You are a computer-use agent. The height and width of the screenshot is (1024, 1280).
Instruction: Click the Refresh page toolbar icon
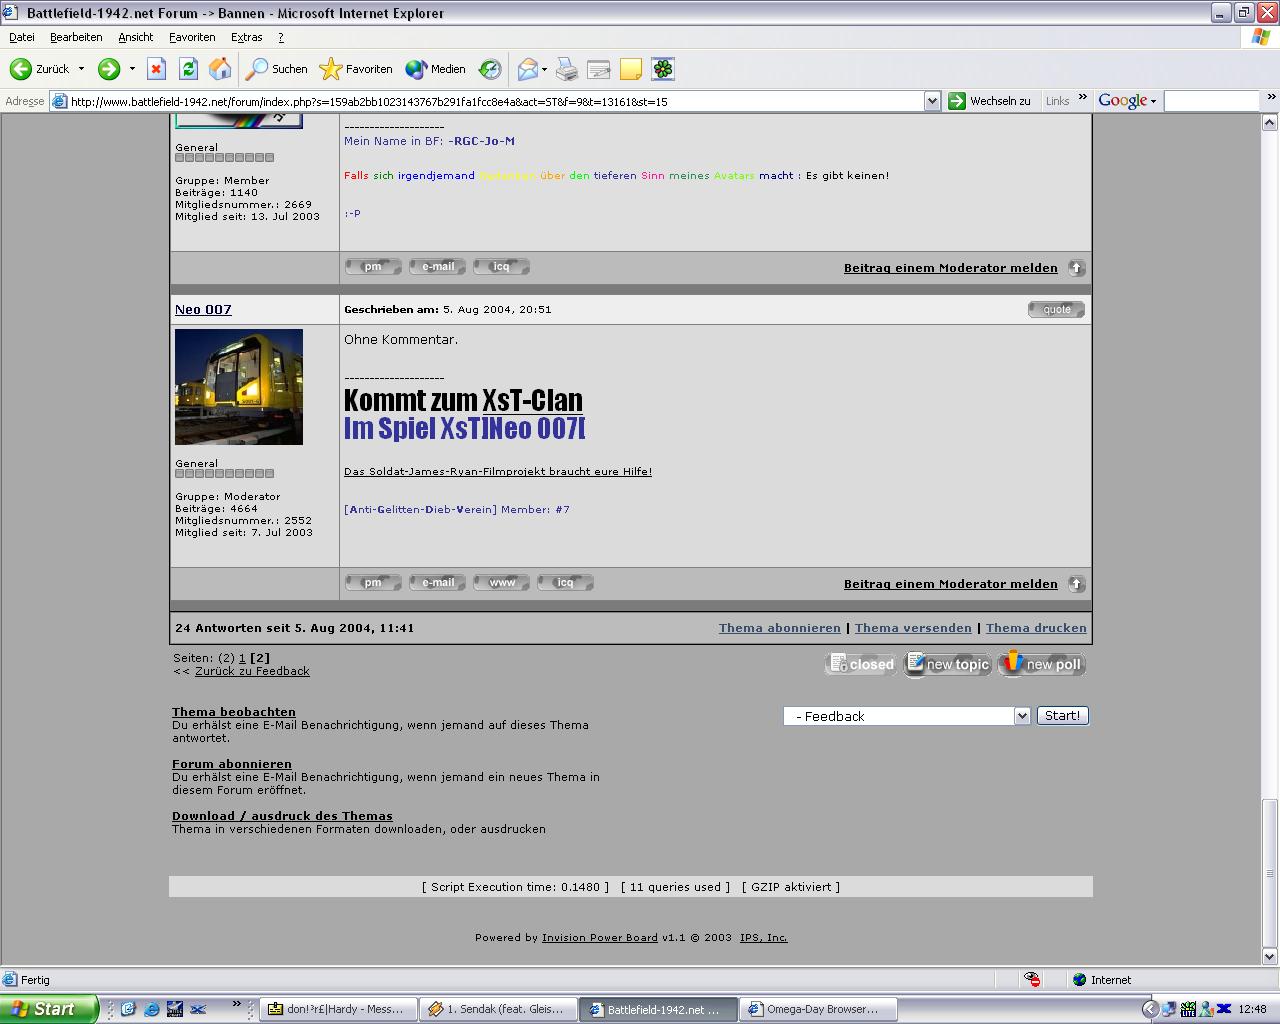(x=188, y=69)
